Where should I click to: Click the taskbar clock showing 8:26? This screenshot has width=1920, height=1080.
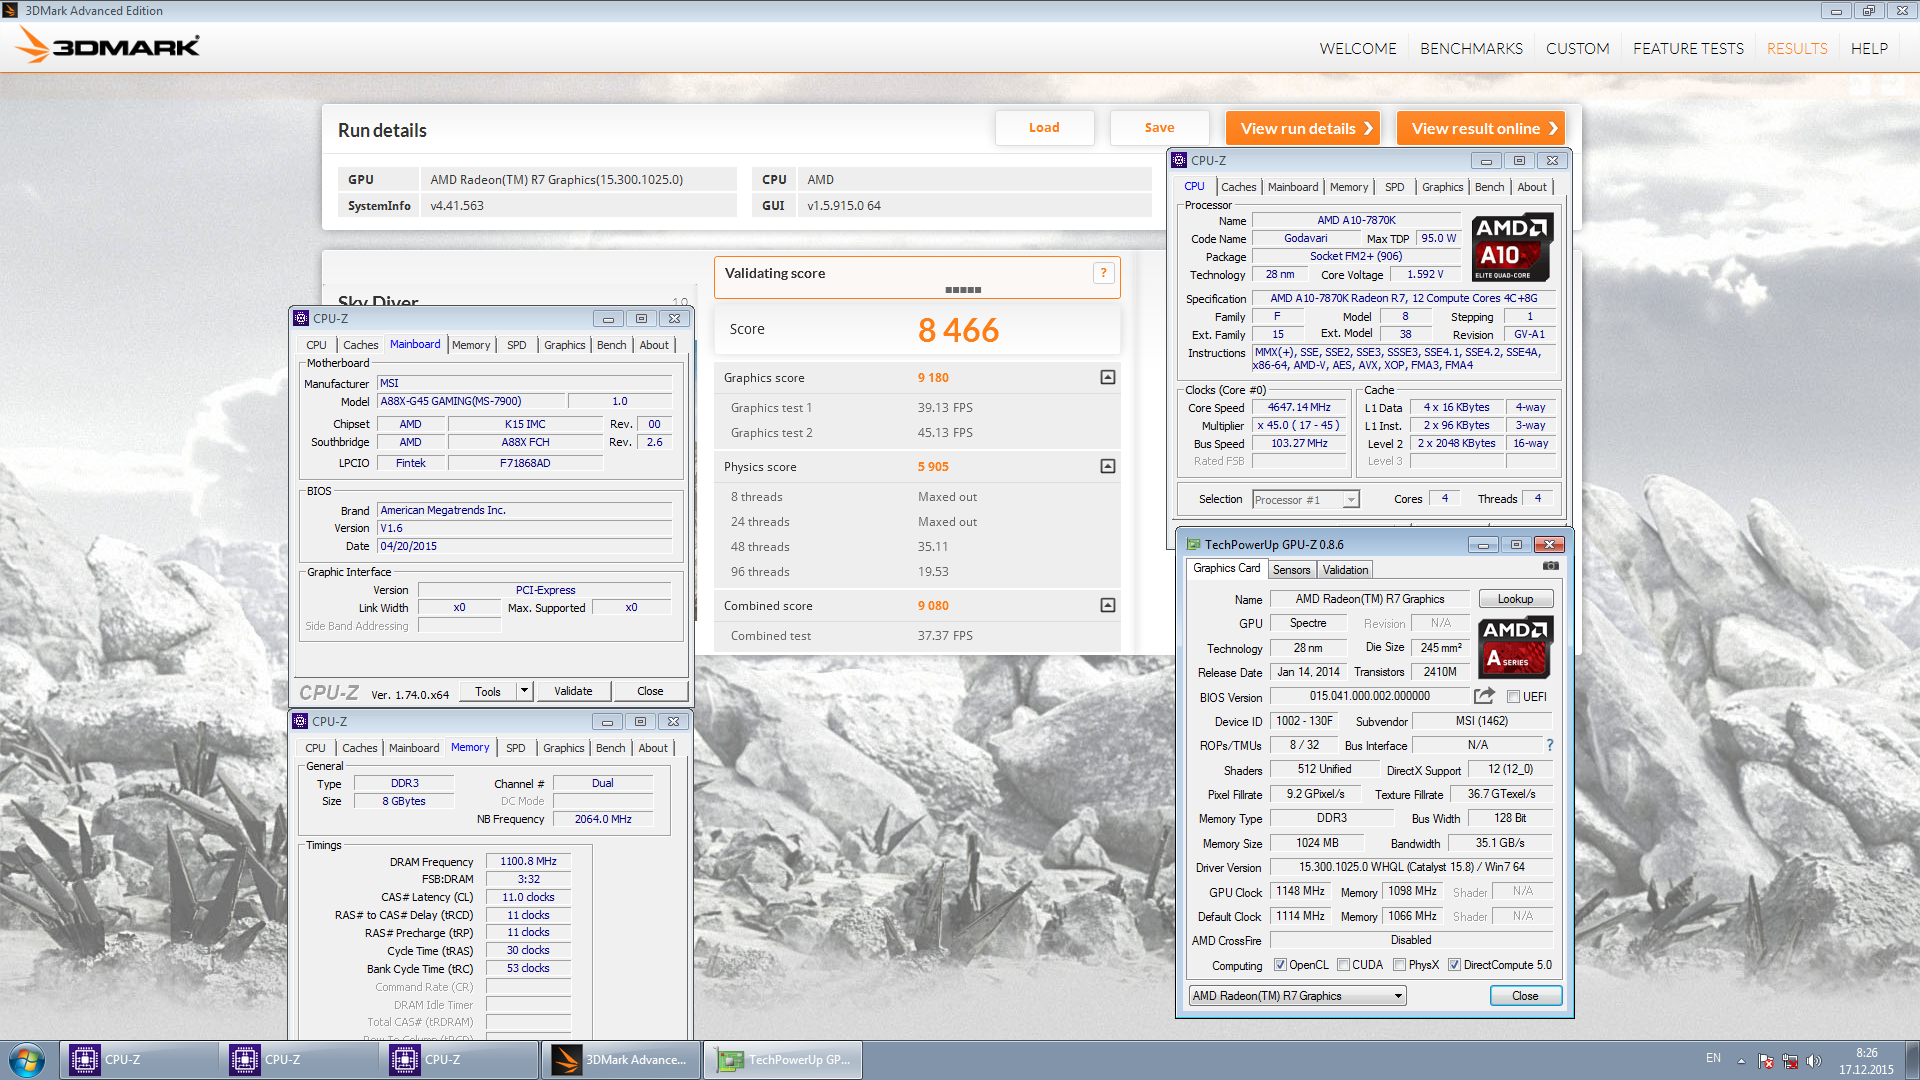pyautogui.click(x=1866, y=1061)
